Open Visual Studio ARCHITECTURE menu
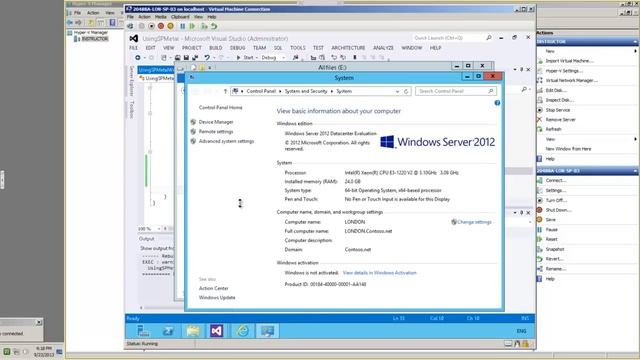The image size is (640, 360). pyautogui.click(x=348, y=48)
